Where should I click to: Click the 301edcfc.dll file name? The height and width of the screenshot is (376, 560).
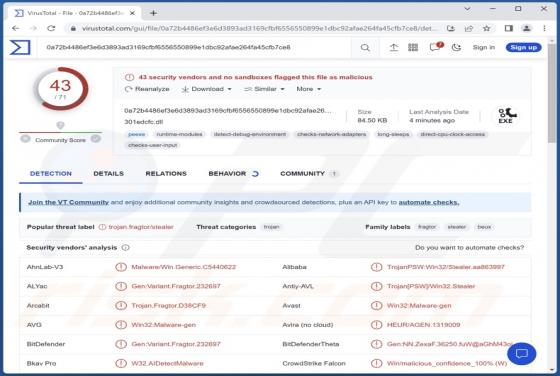coord(144,122)
